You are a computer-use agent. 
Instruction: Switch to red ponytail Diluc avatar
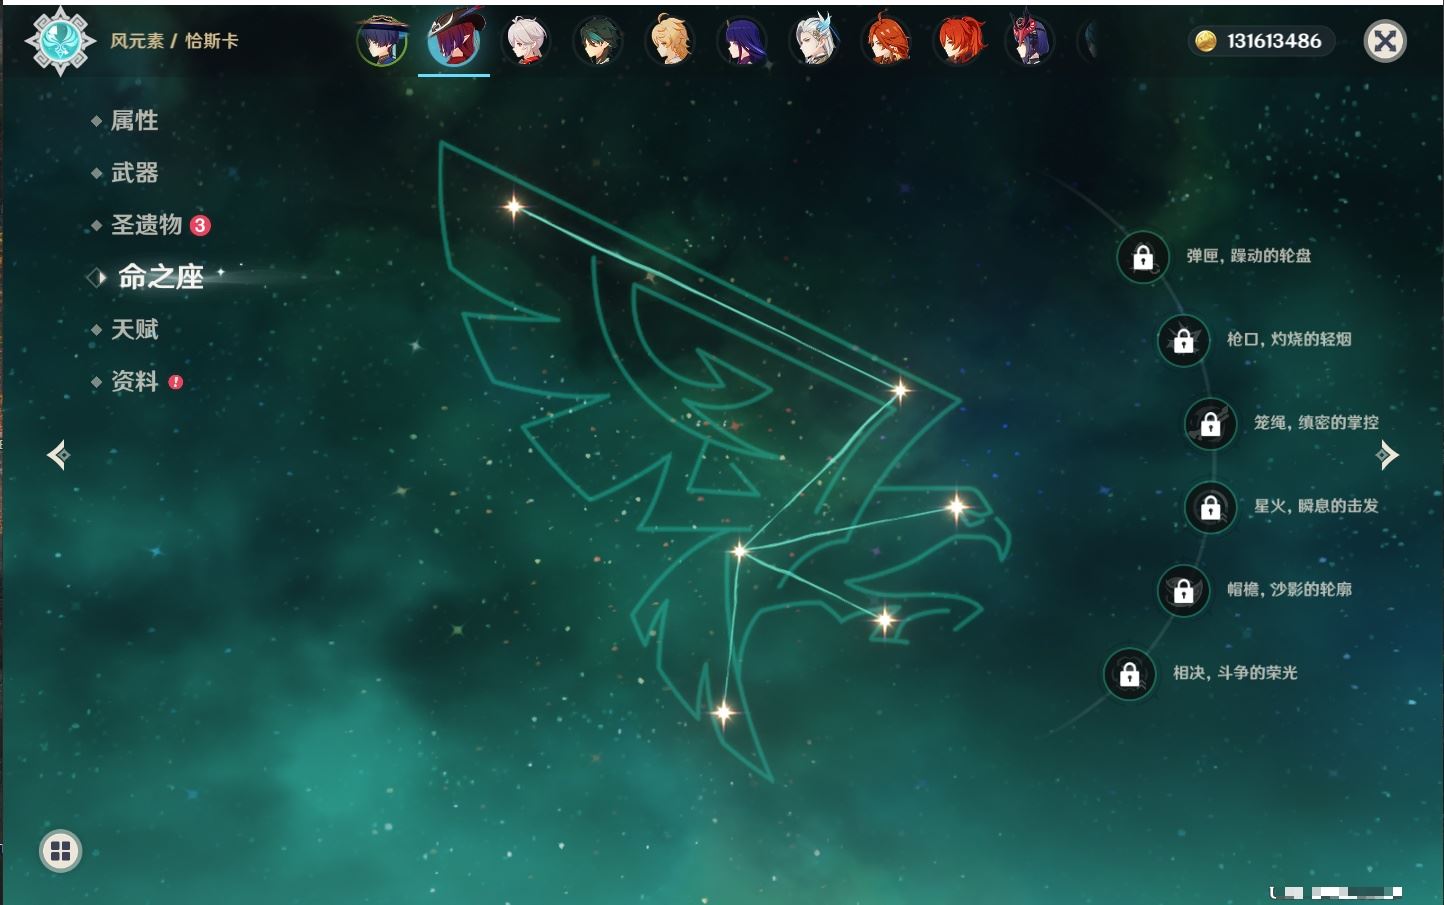click(958, 41)
